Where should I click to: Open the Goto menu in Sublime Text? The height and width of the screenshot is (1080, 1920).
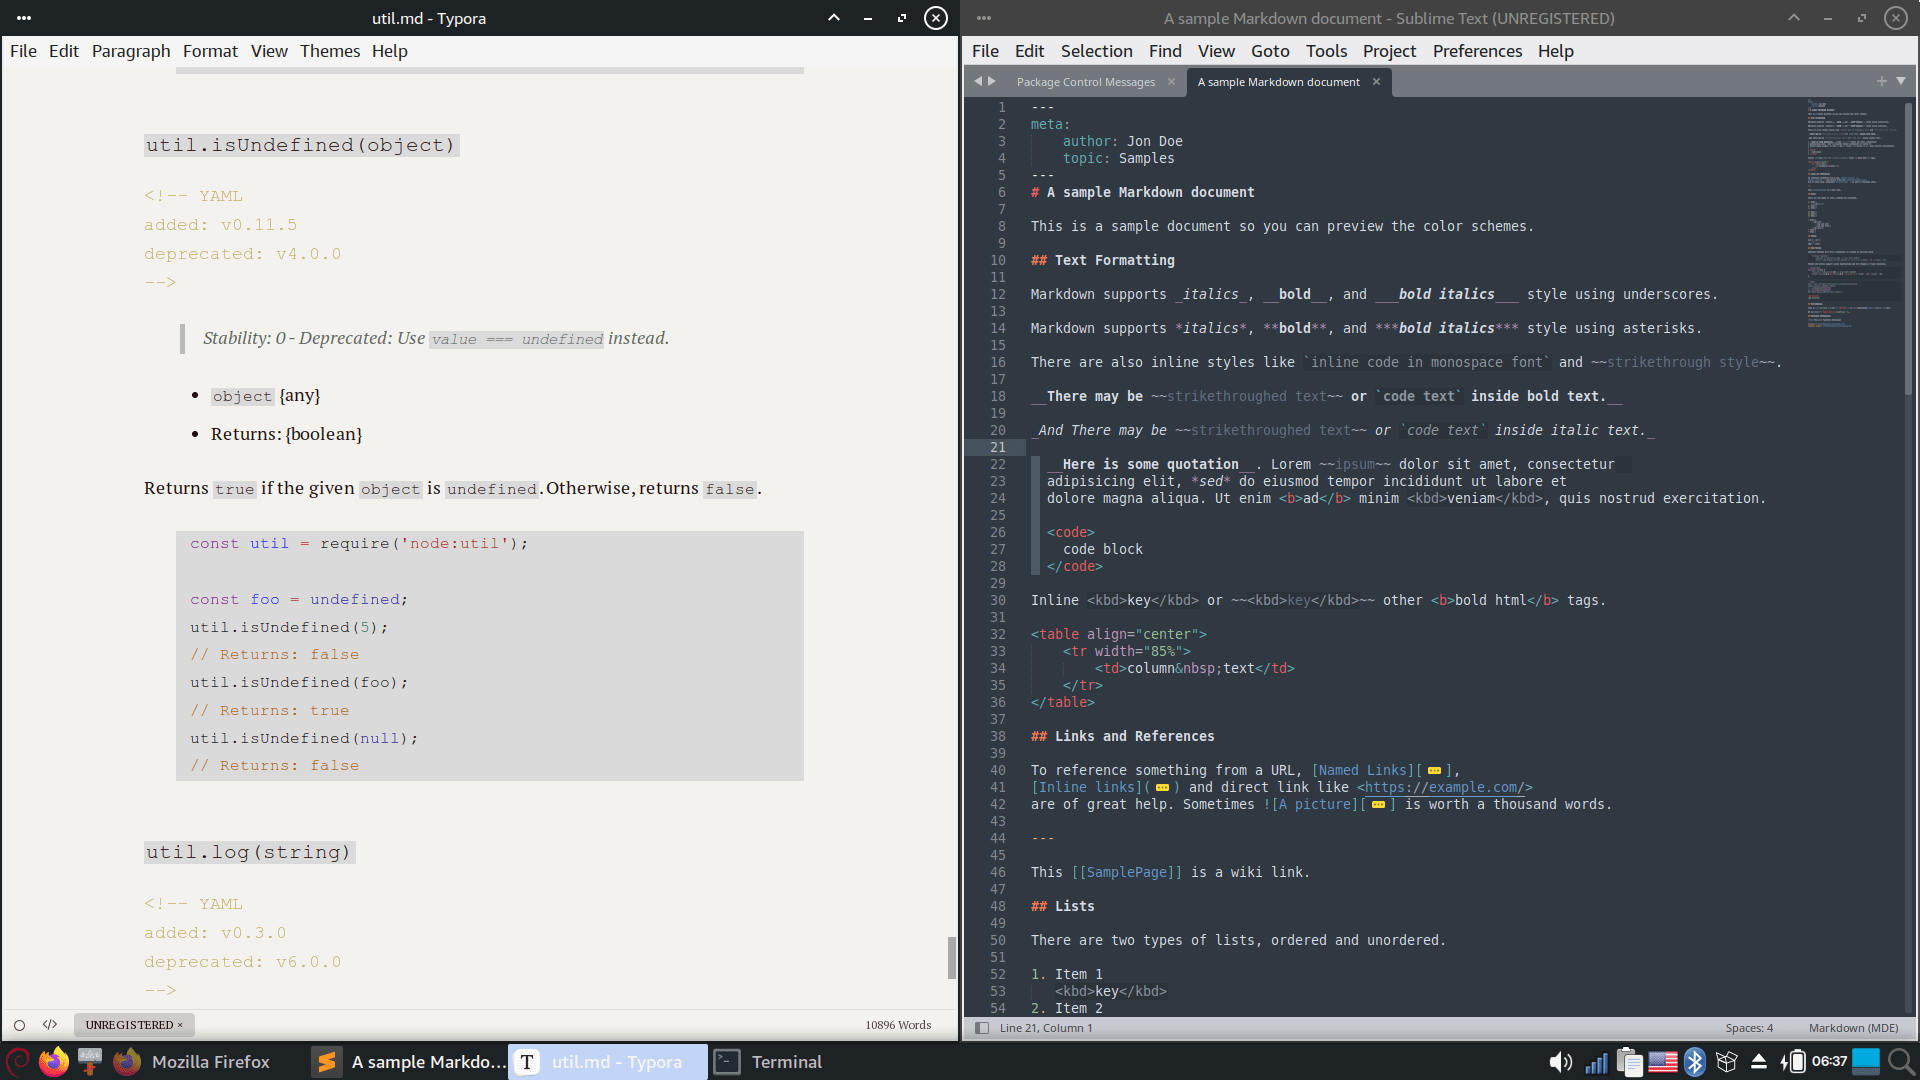[1269, 51]
